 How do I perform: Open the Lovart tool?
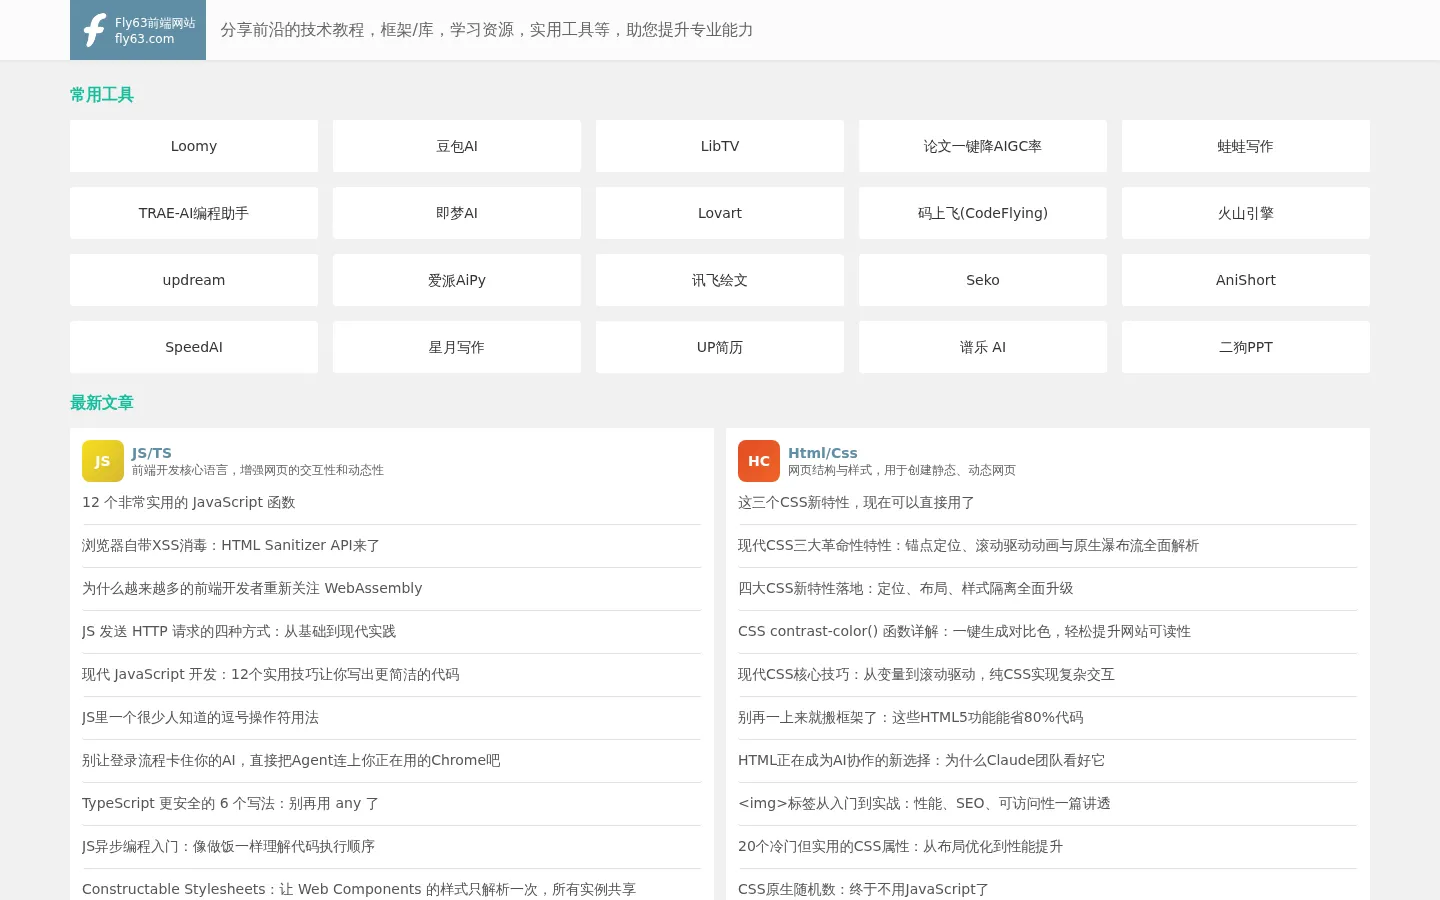coord(720,213)
